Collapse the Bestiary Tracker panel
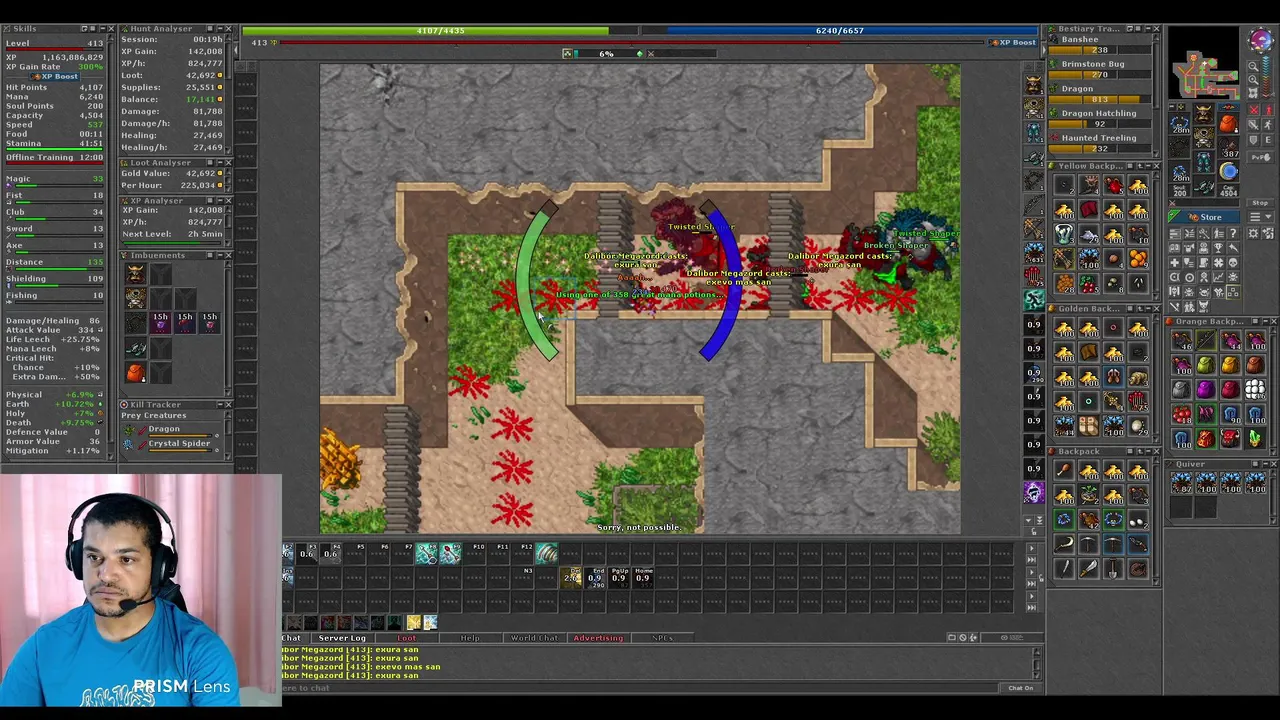1280x720 pixels. point(1148,28)
